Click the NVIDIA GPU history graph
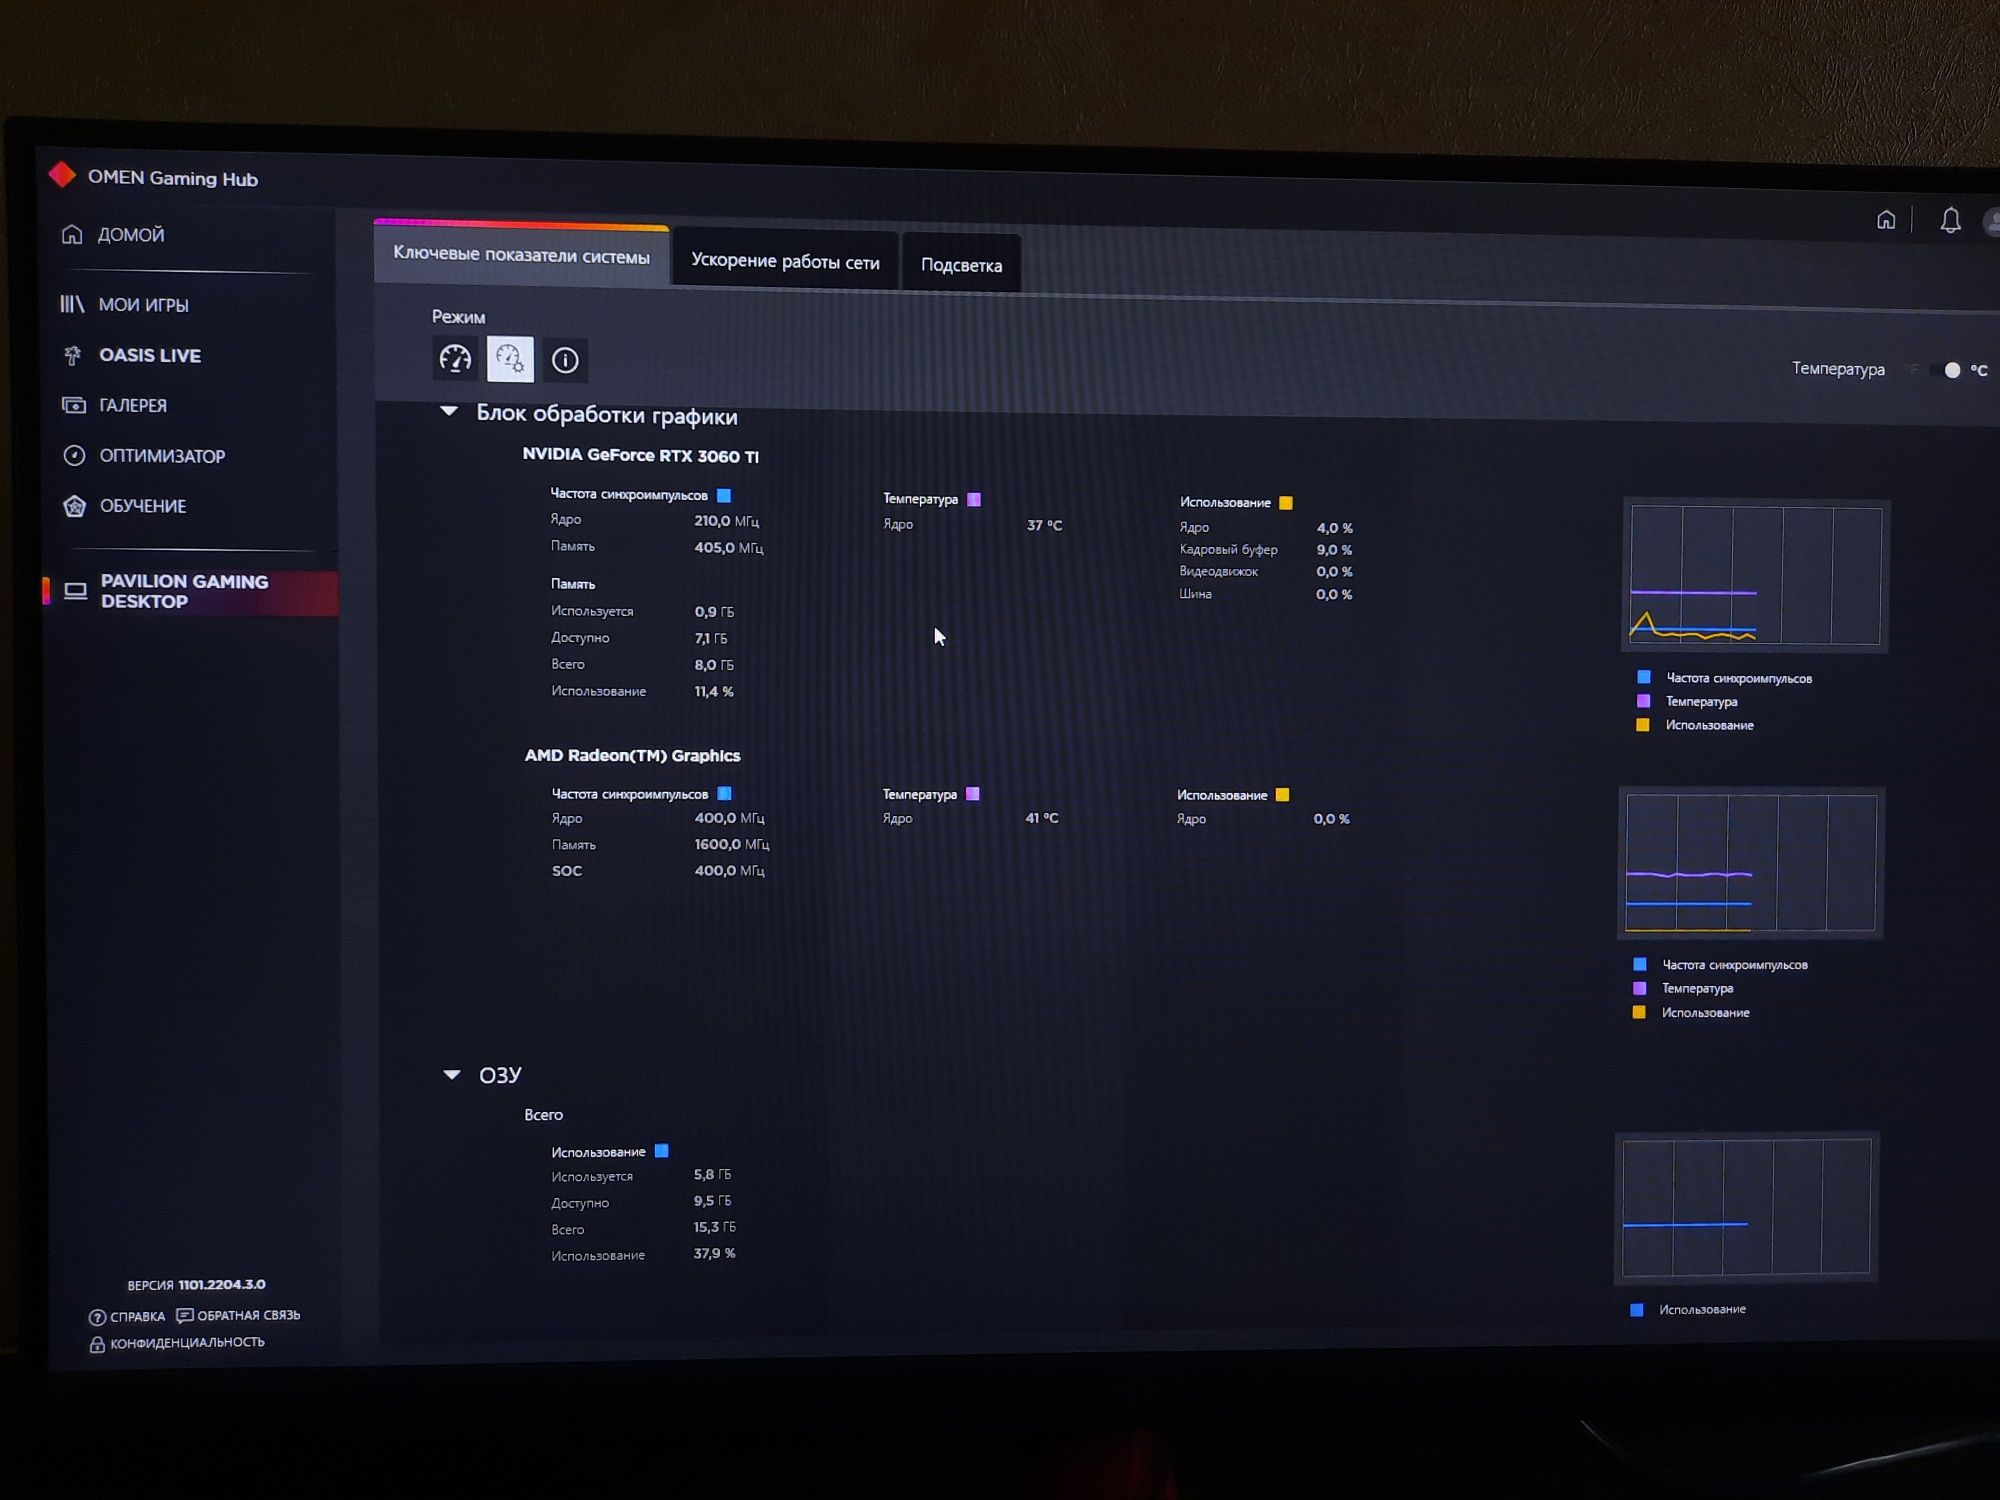Screen dimensions: 2000x1500 [x=1755, y=575]
